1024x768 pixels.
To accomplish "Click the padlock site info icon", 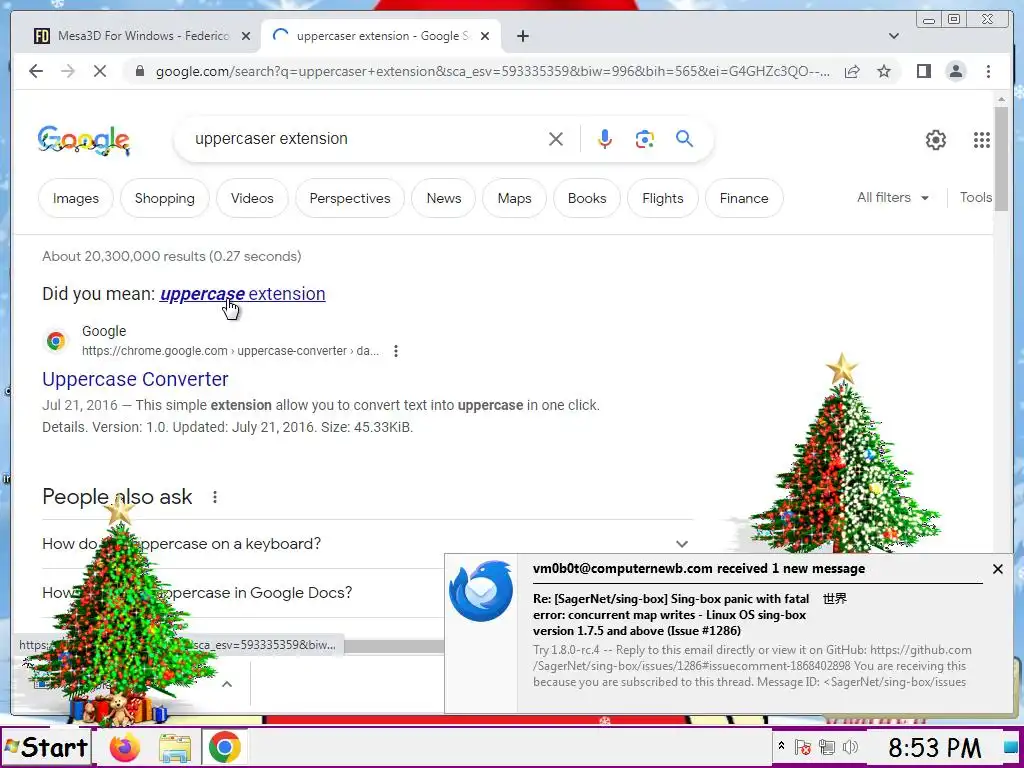I will [x=139, y=71].
